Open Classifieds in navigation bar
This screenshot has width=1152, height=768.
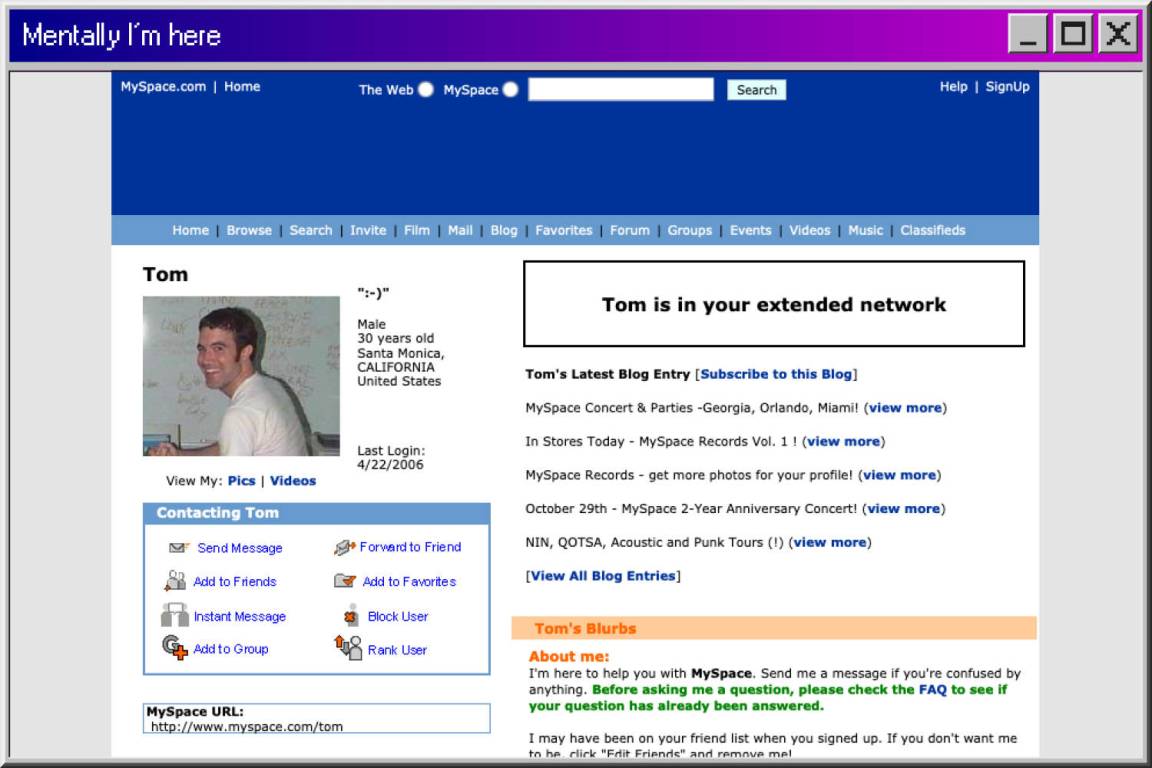932,230
